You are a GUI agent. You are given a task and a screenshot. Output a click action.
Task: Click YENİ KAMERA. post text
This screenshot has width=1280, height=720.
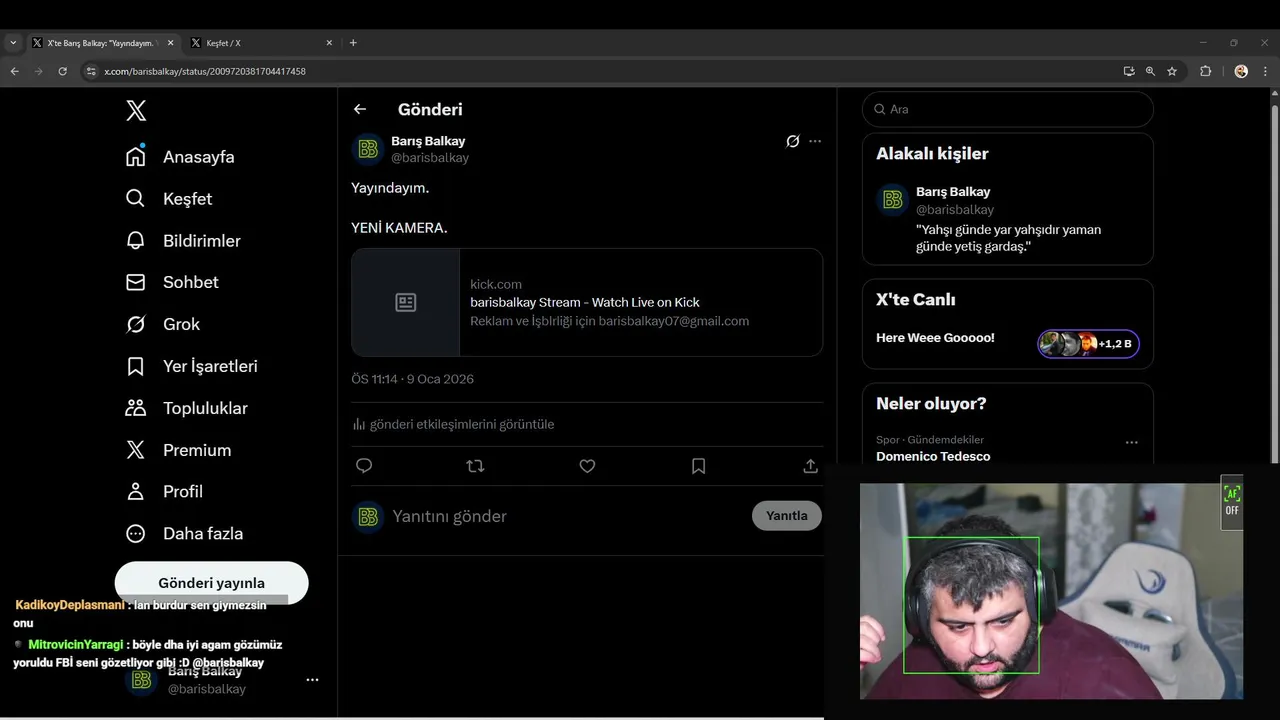pyautogui.click(x=399, y=228)
